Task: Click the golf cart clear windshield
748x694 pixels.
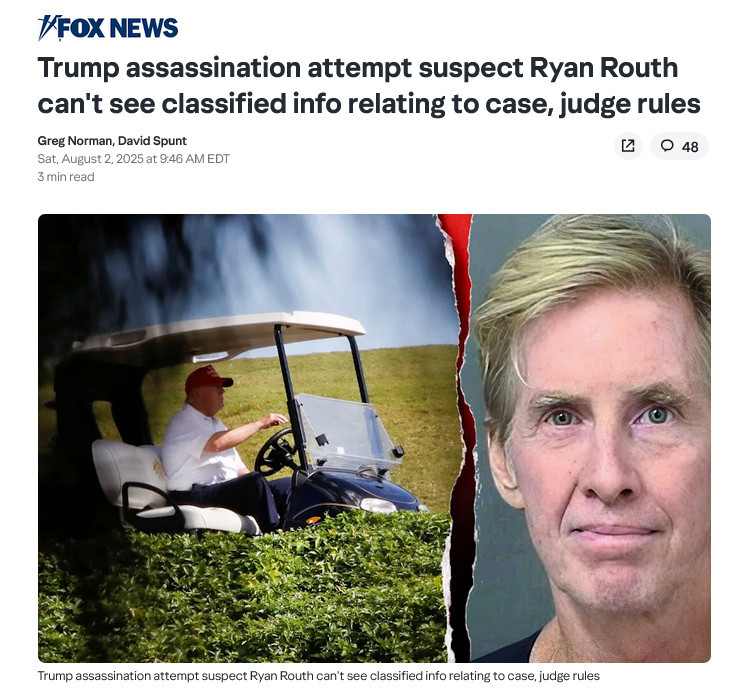Action: [346, 432]
